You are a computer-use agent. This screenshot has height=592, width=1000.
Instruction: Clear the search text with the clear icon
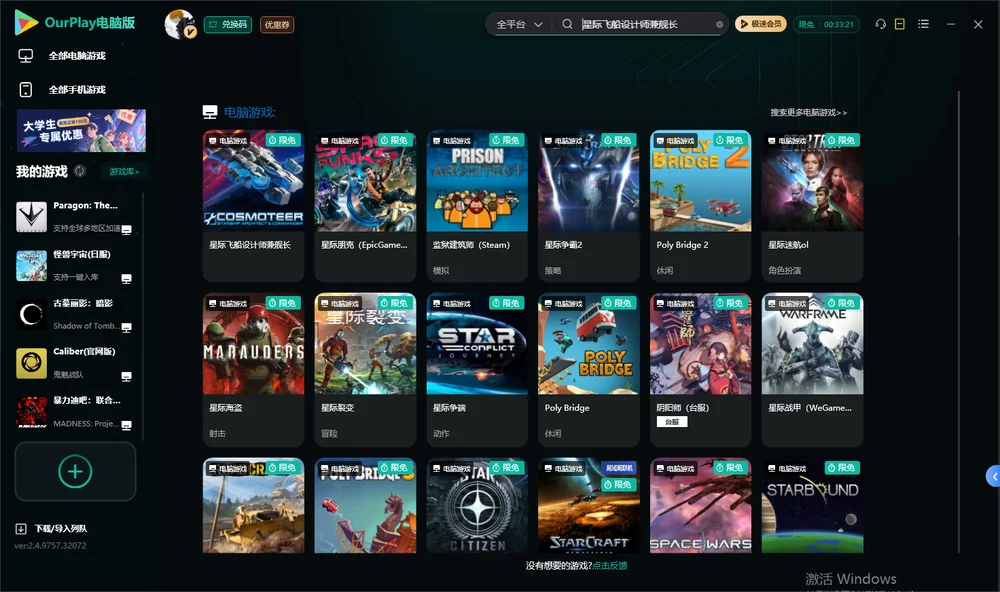coord(719,25)
